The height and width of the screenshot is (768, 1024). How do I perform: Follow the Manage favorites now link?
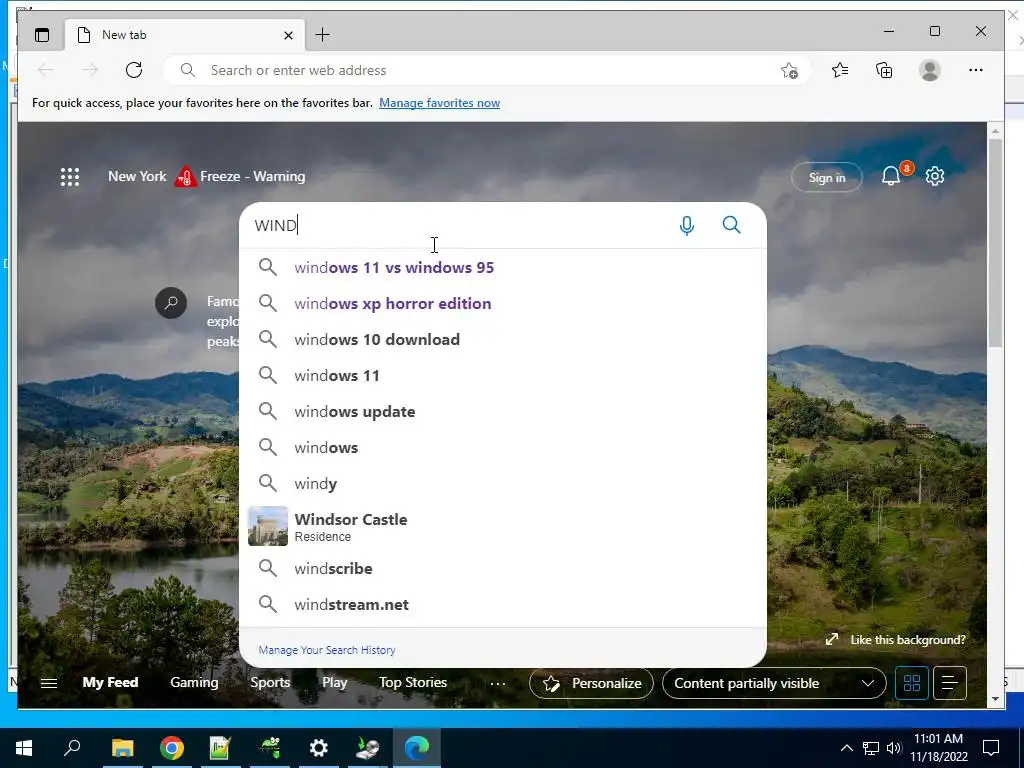pos(440,103)
